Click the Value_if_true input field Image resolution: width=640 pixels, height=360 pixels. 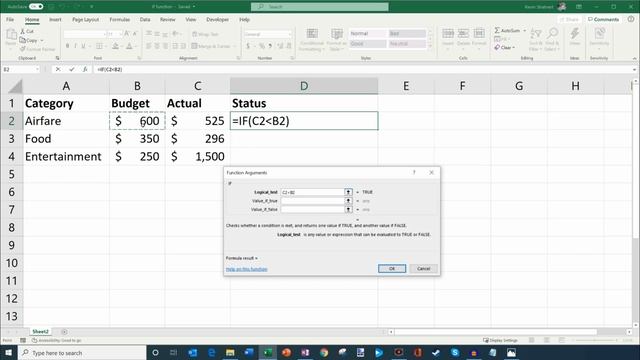[x=313, y=201]
